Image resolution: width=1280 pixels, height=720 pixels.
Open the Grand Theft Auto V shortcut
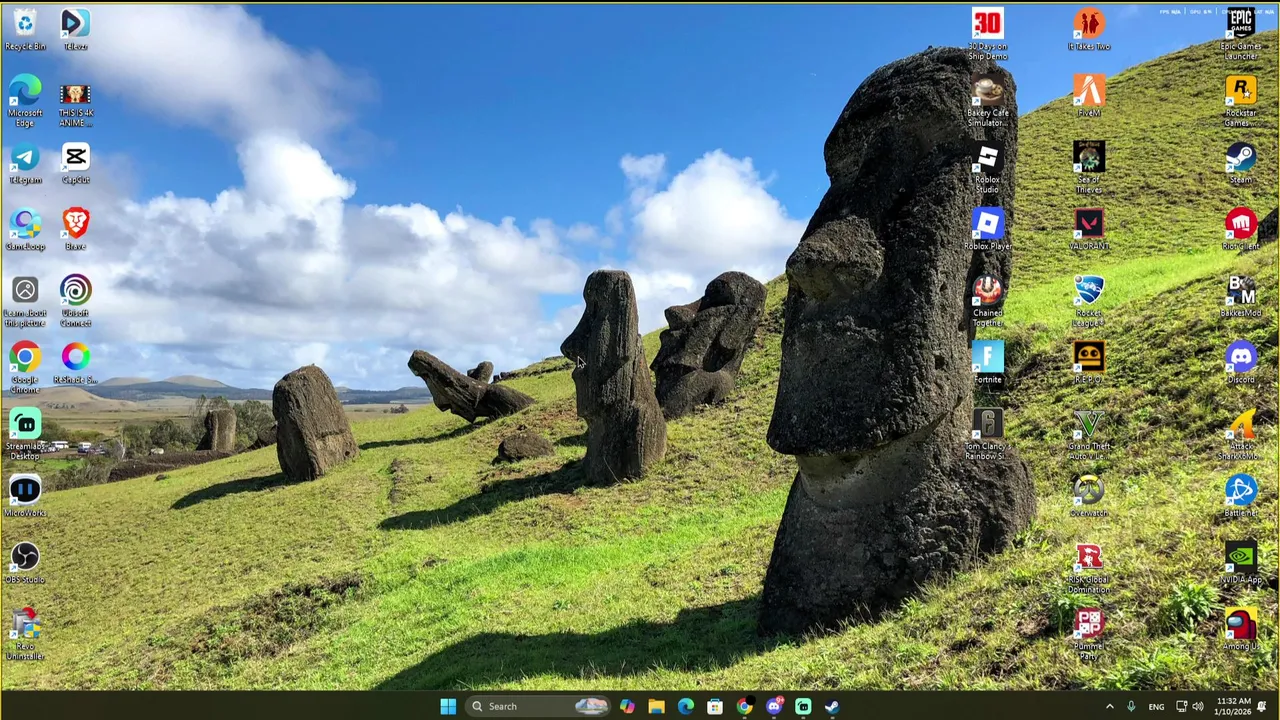pyautogui.click(x=1089, y=435)
